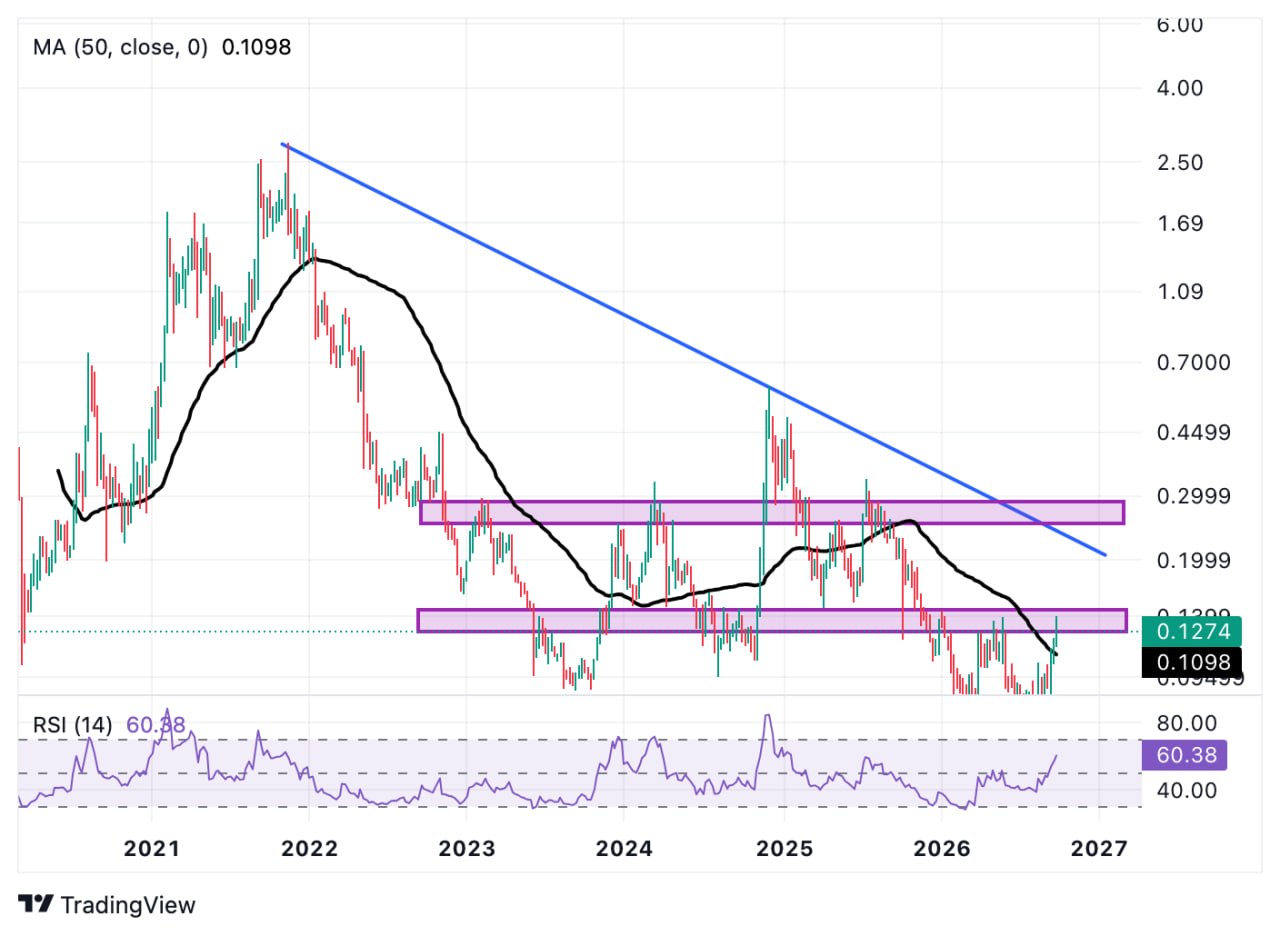Click the 2027 time axis label
The image size is (1280, 936).
(1100, 849)
